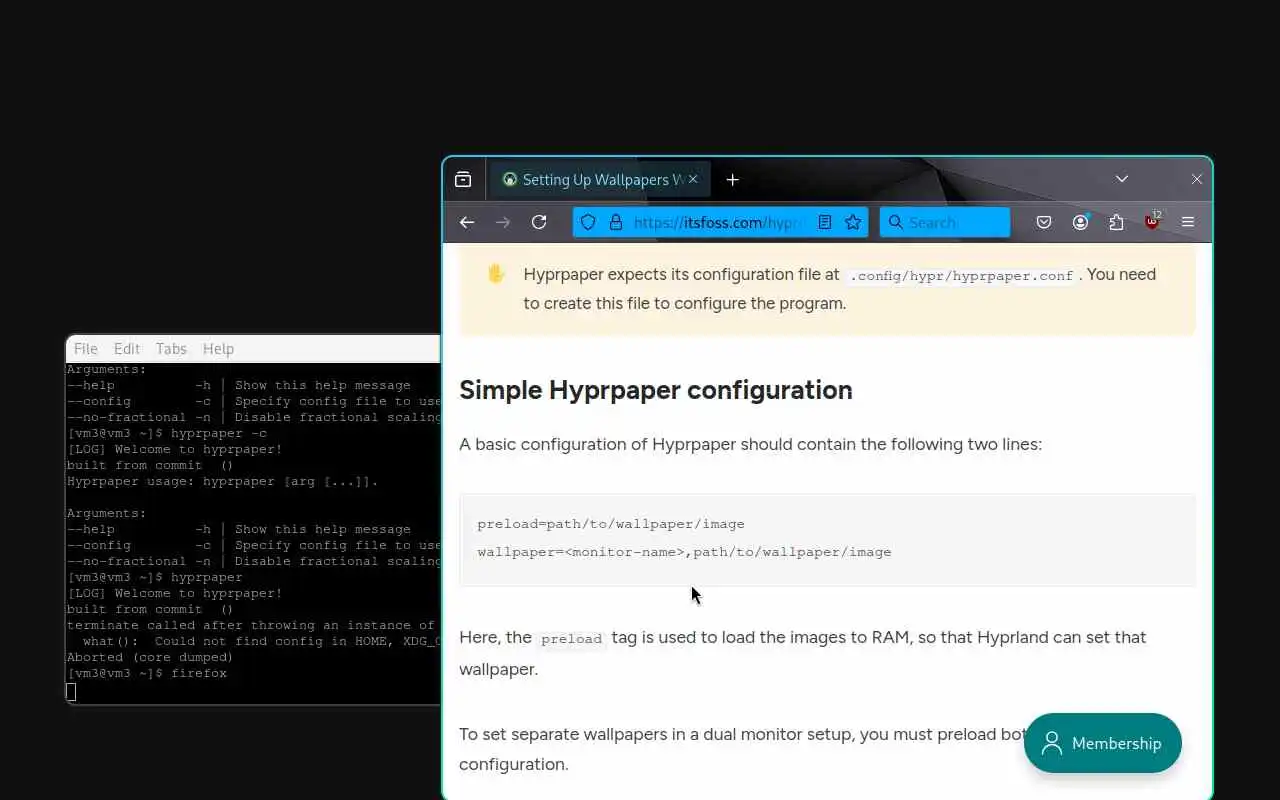The image size is (1280, 800).
Task: Click the wallpaper=<monitor-name> code line
Action: click(x=684, y=552)
